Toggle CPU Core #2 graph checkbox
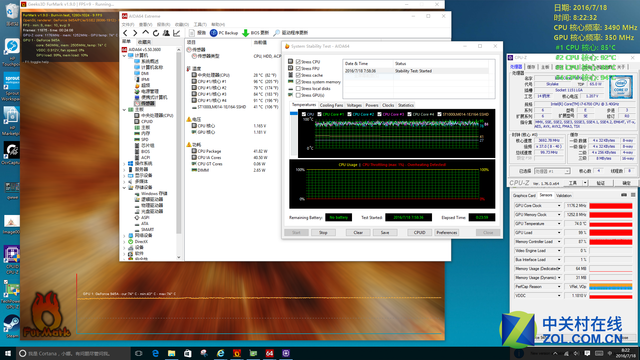640x360 pixels. [349, 114]
